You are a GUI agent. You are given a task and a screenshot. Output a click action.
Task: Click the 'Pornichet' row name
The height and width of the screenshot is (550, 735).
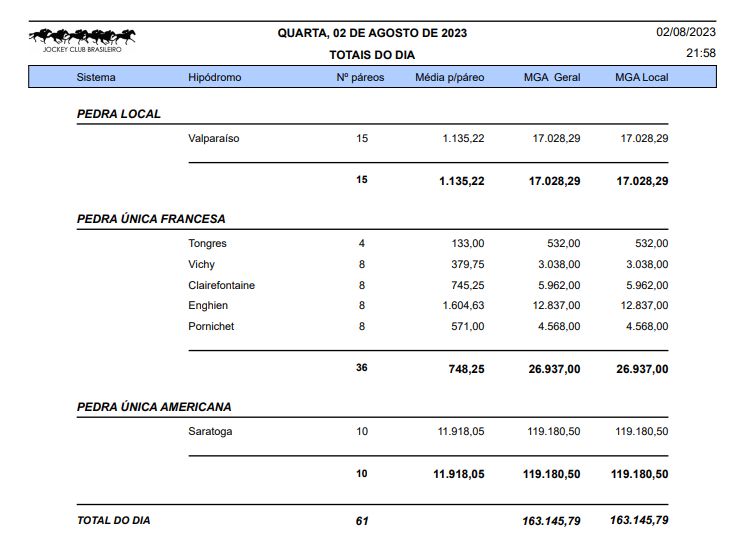(211, 326)
